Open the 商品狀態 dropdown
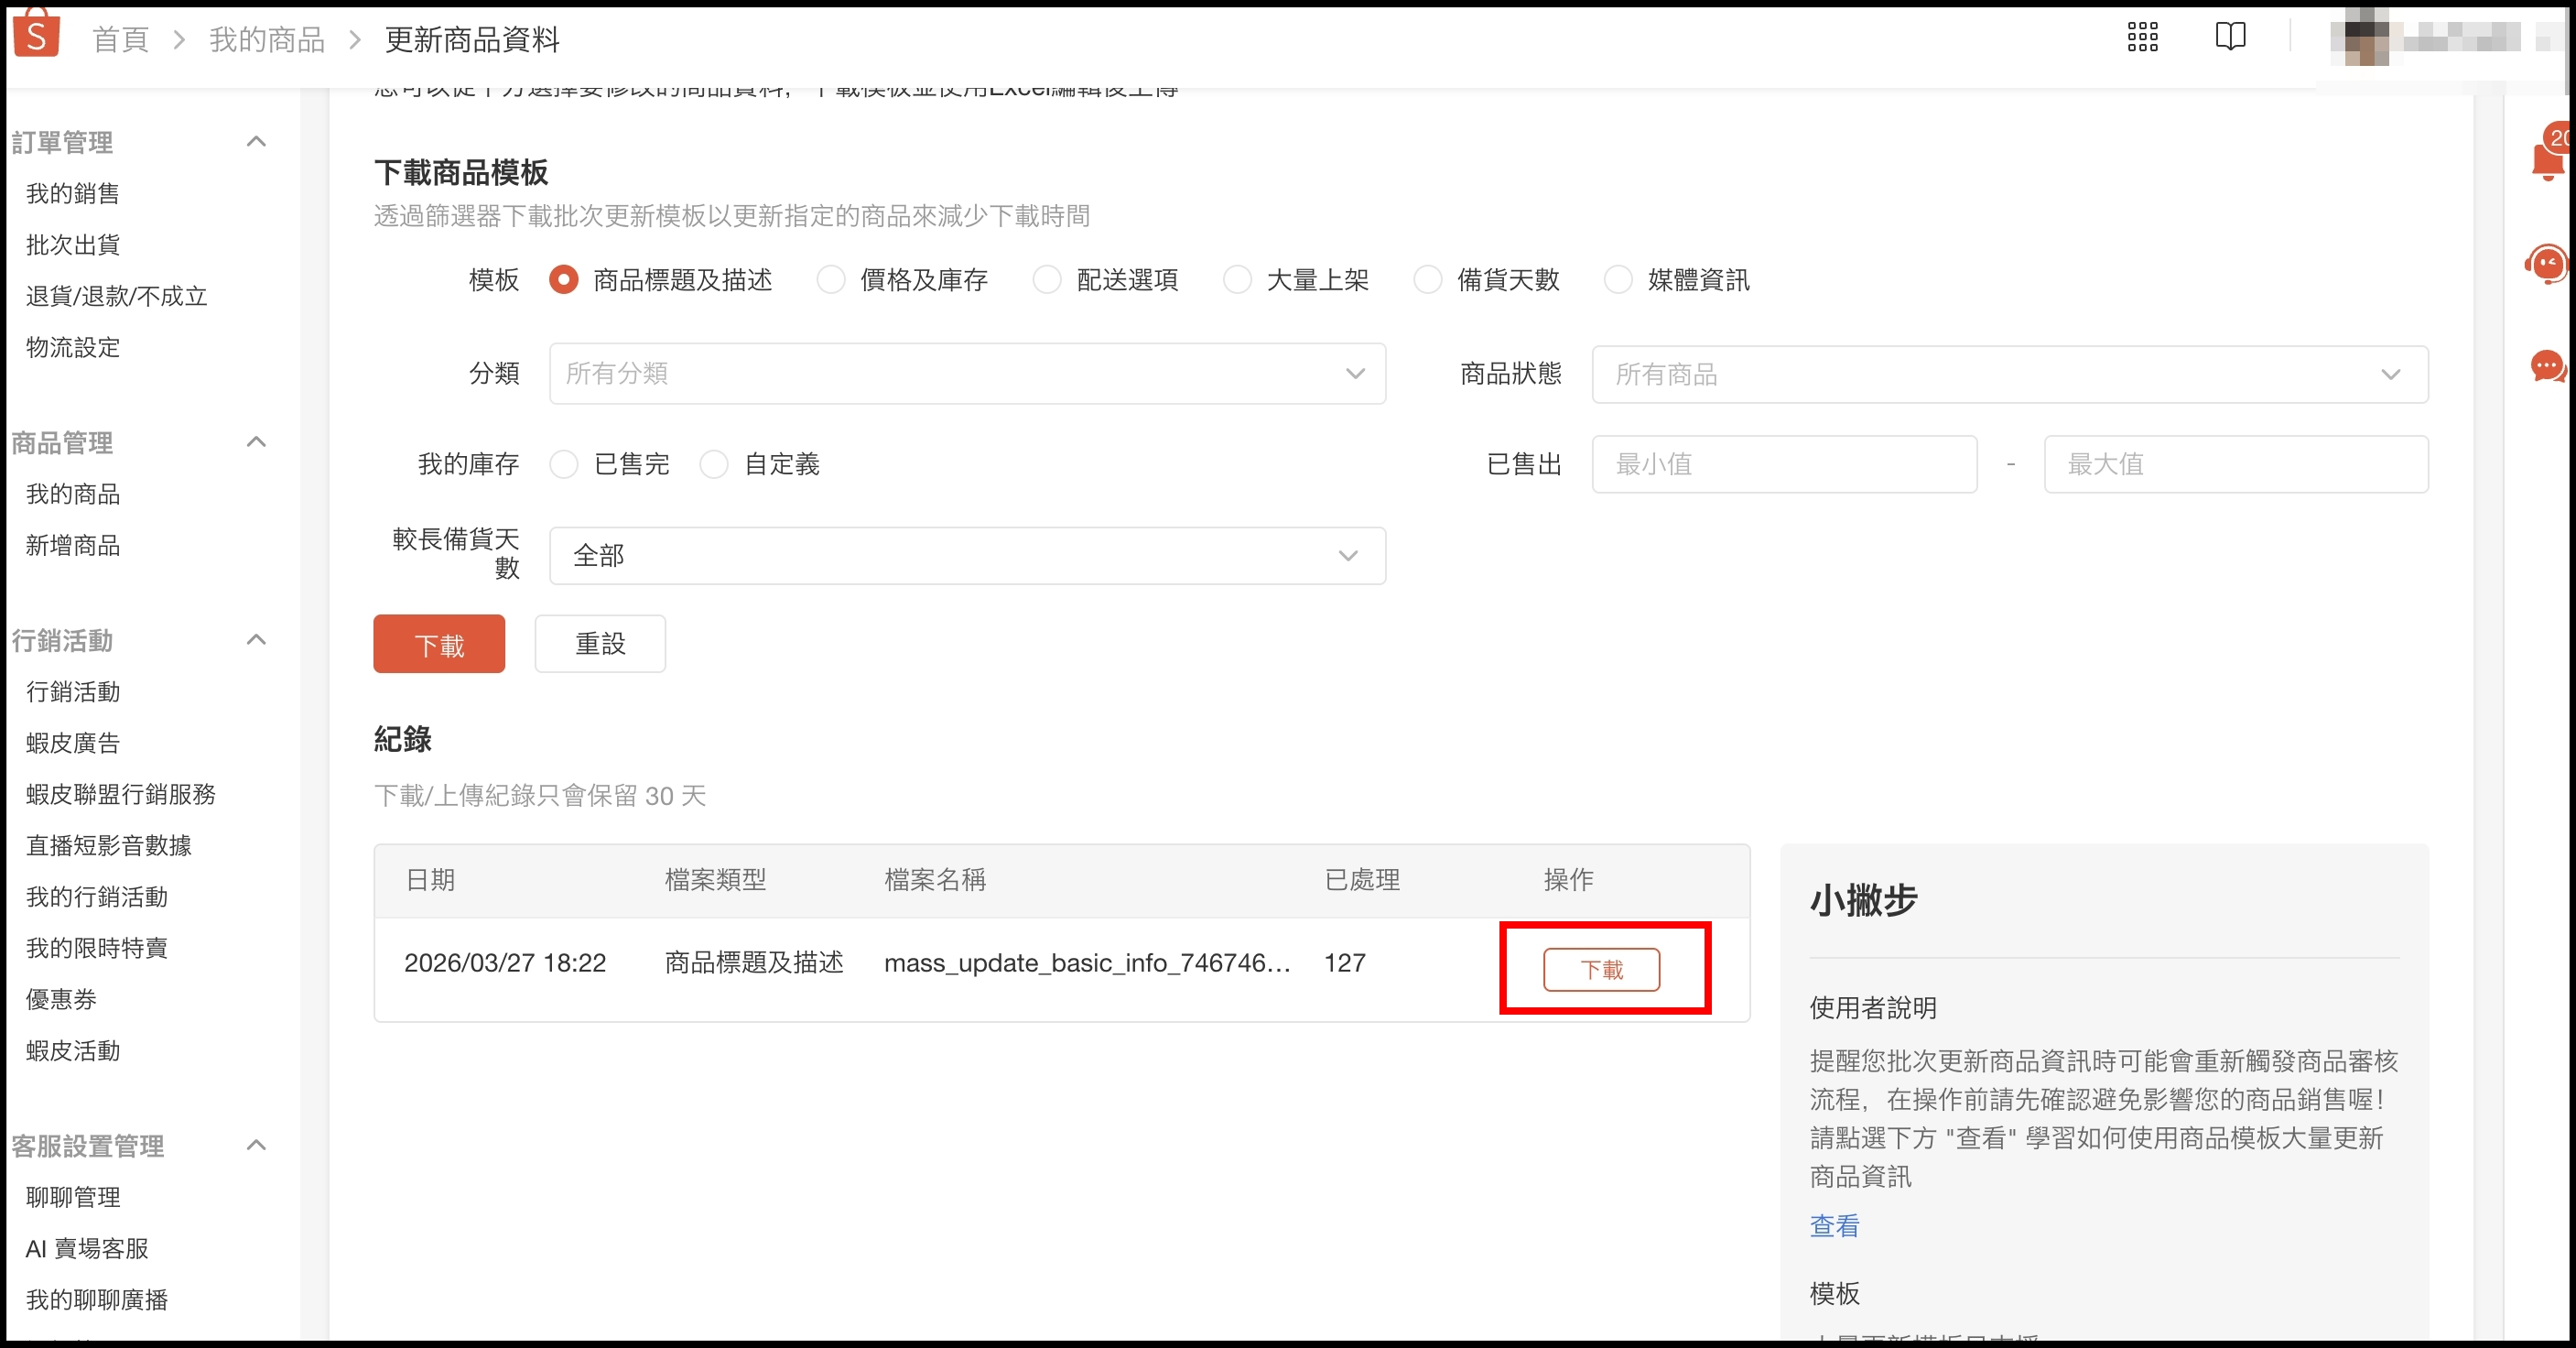 tap(2009, 375)
